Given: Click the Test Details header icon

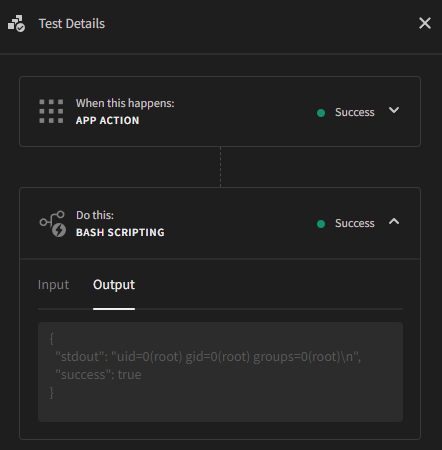Looking at the screenshot, I should pos(16,23).
